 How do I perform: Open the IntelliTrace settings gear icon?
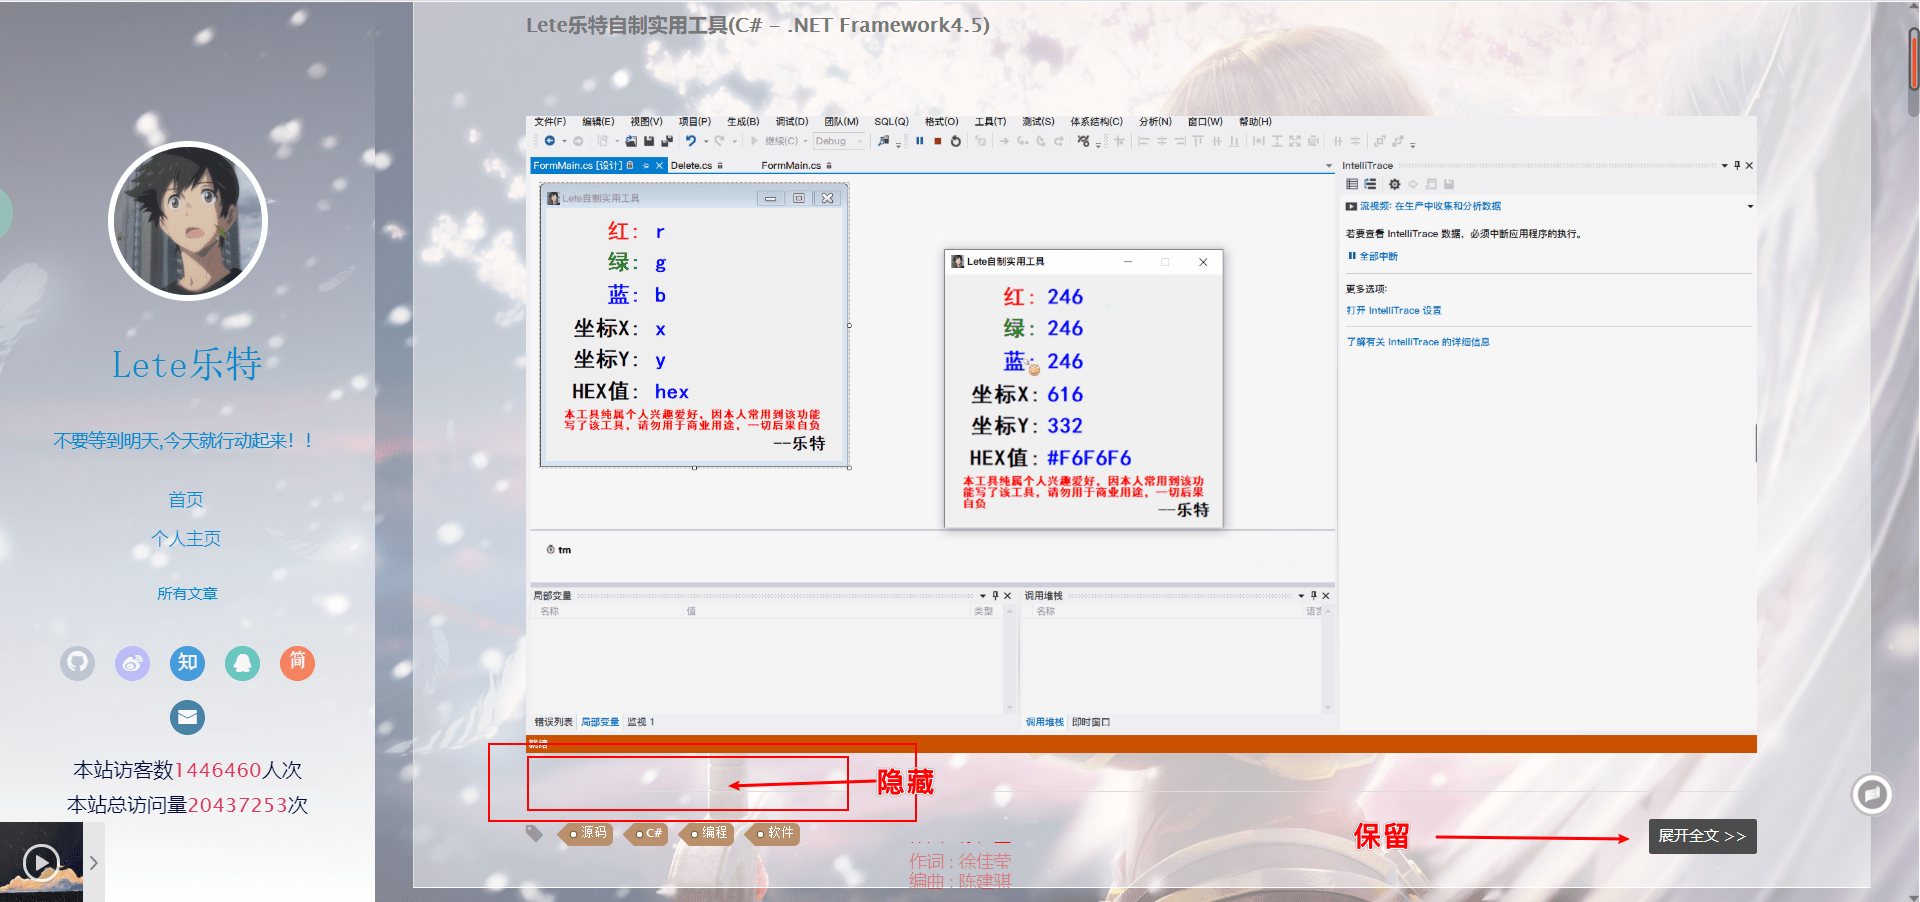coord(1394,184)
